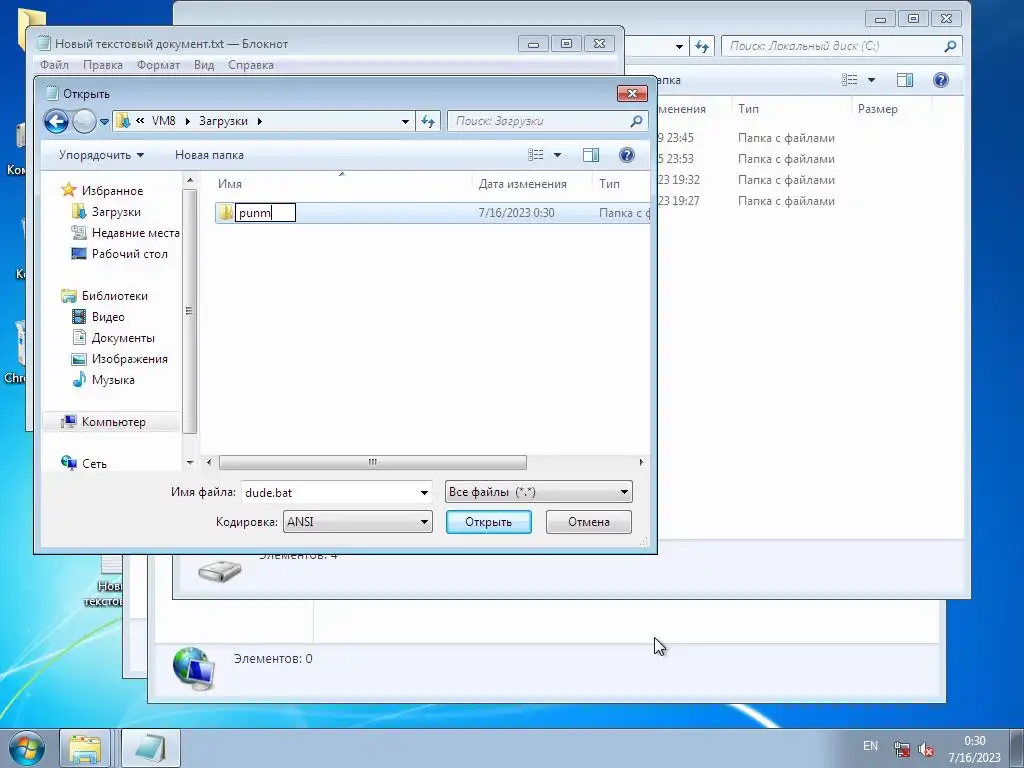
Task: Select Компьютер in the navigation pane
Action: point(113,422)
